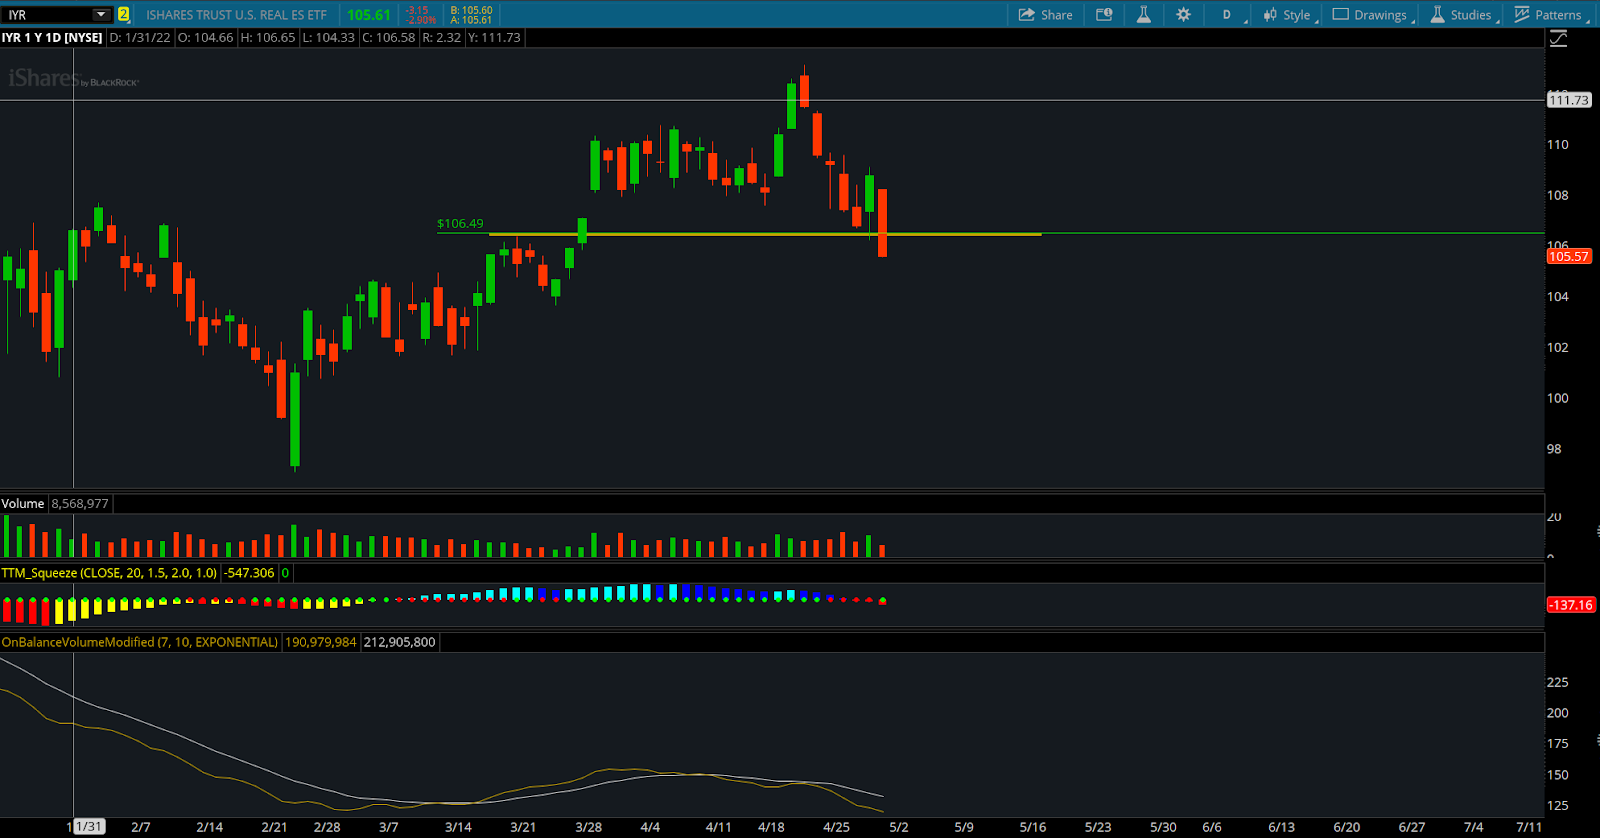Open the Studies menu
The width and height of the screenshot is (1600, 838).
coord(1463,14)
